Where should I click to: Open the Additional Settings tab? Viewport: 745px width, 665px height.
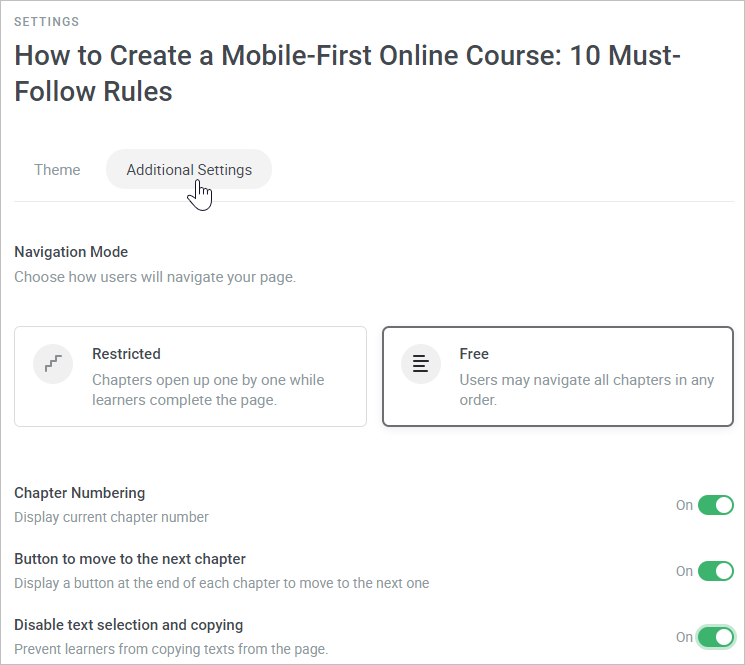click(x=189, y=170)
